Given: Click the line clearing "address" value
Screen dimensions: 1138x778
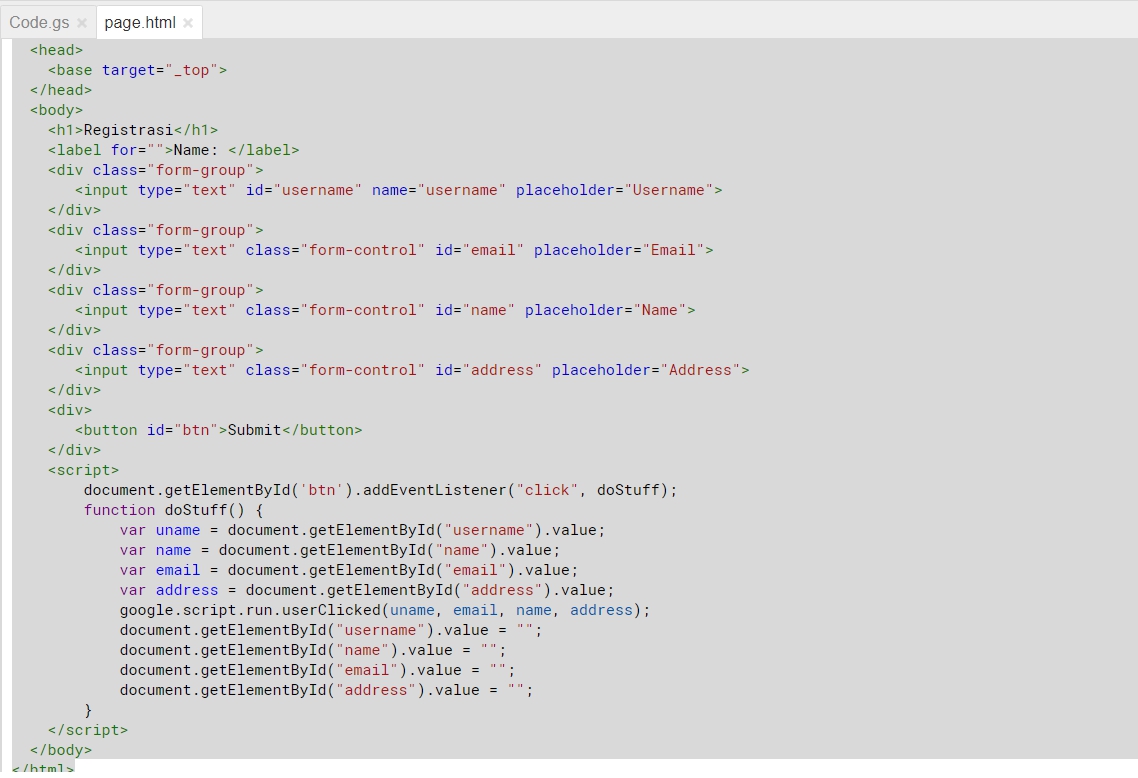Looking at the screenshot, I should (x=327, y=691).
